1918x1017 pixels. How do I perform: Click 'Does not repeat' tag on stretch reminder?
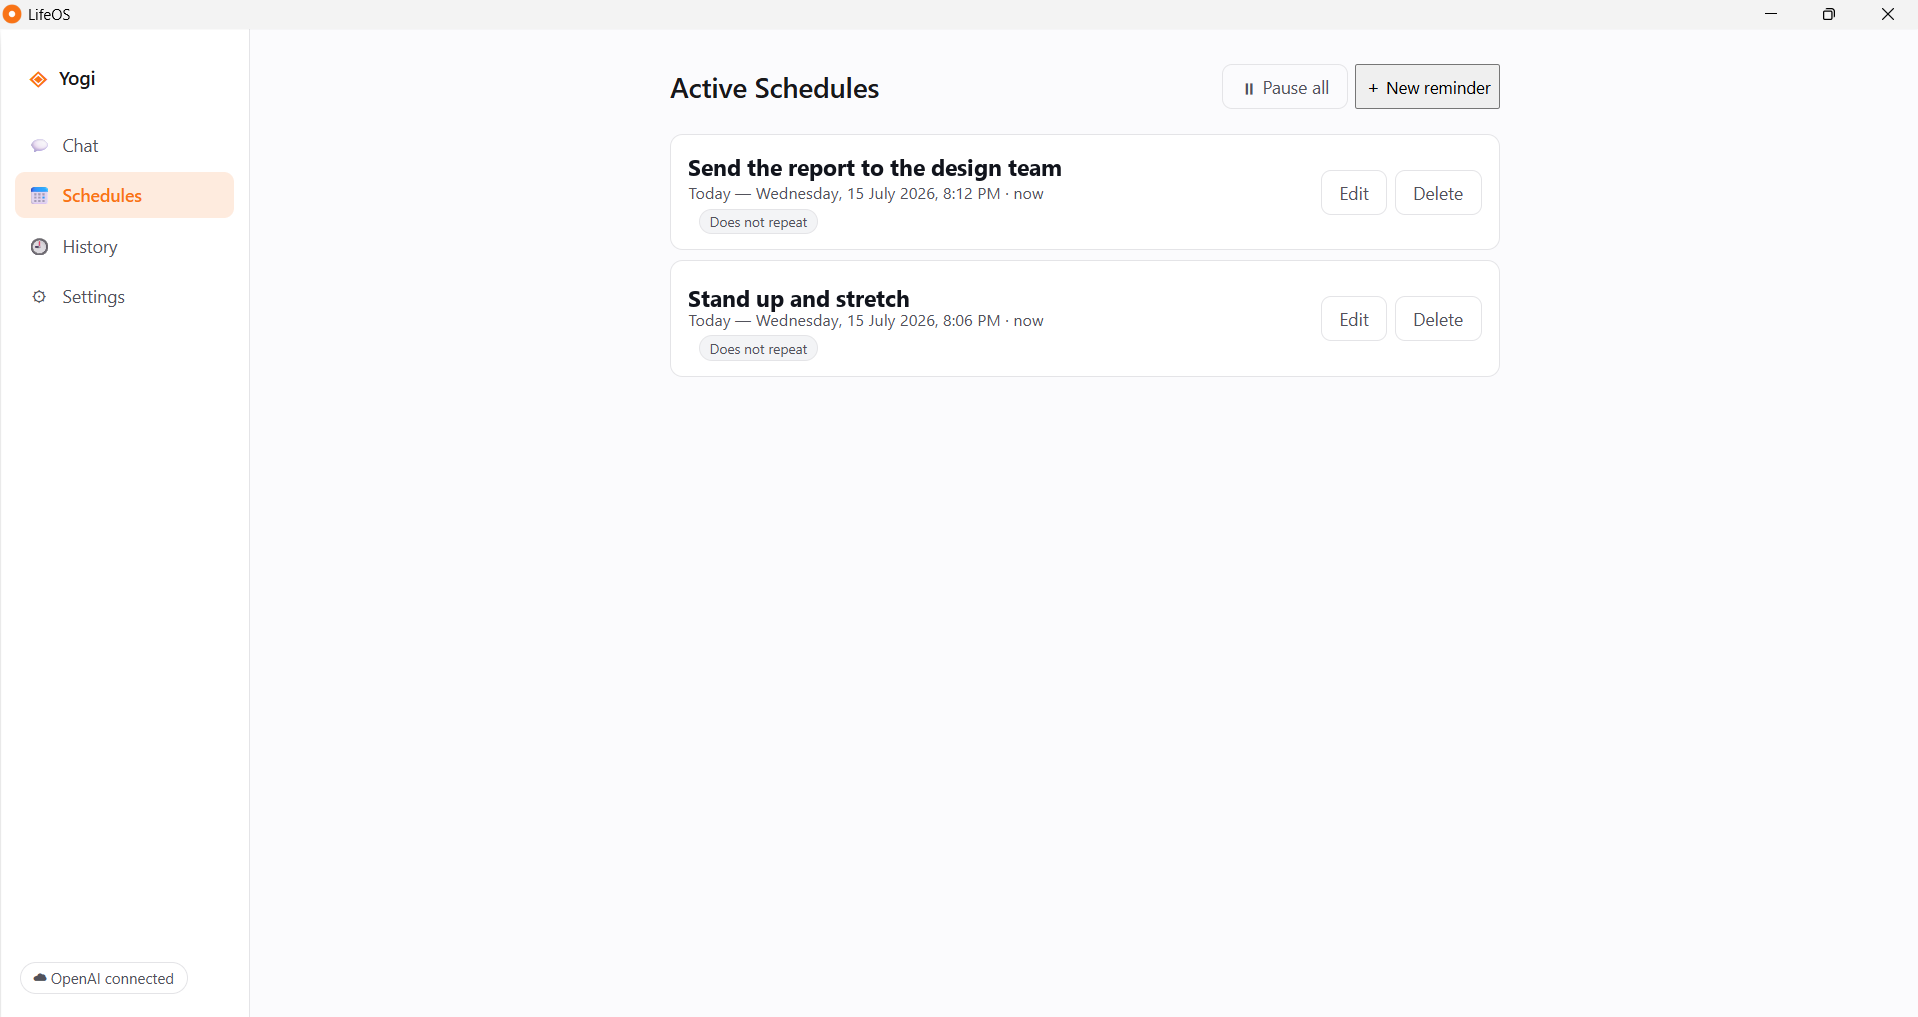pos(758,349)
